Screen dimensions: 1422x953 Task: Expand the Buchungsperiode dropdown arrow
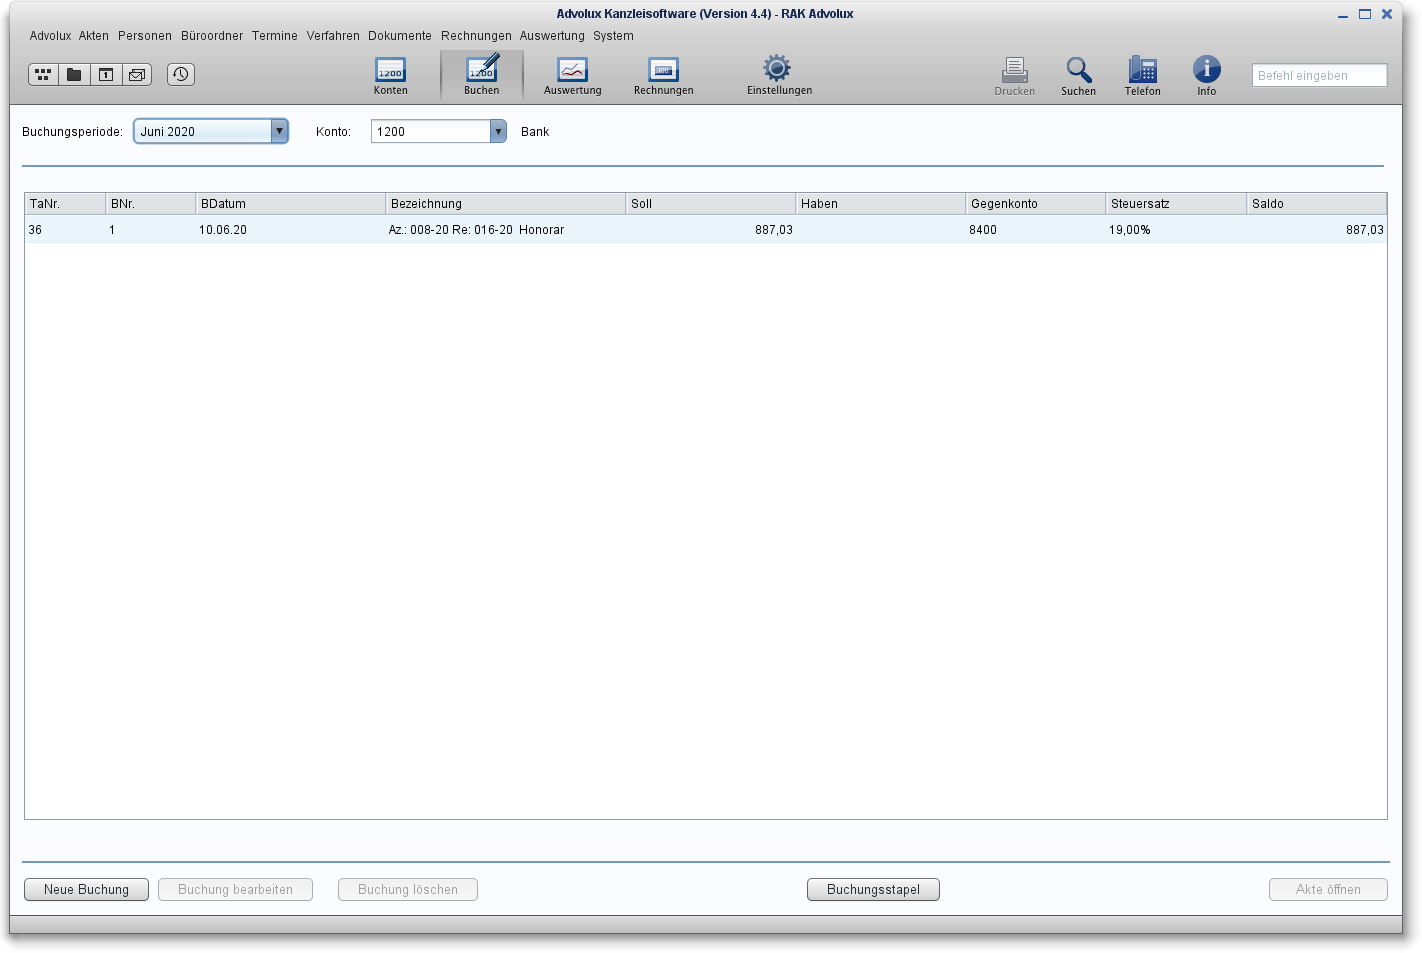280,131
